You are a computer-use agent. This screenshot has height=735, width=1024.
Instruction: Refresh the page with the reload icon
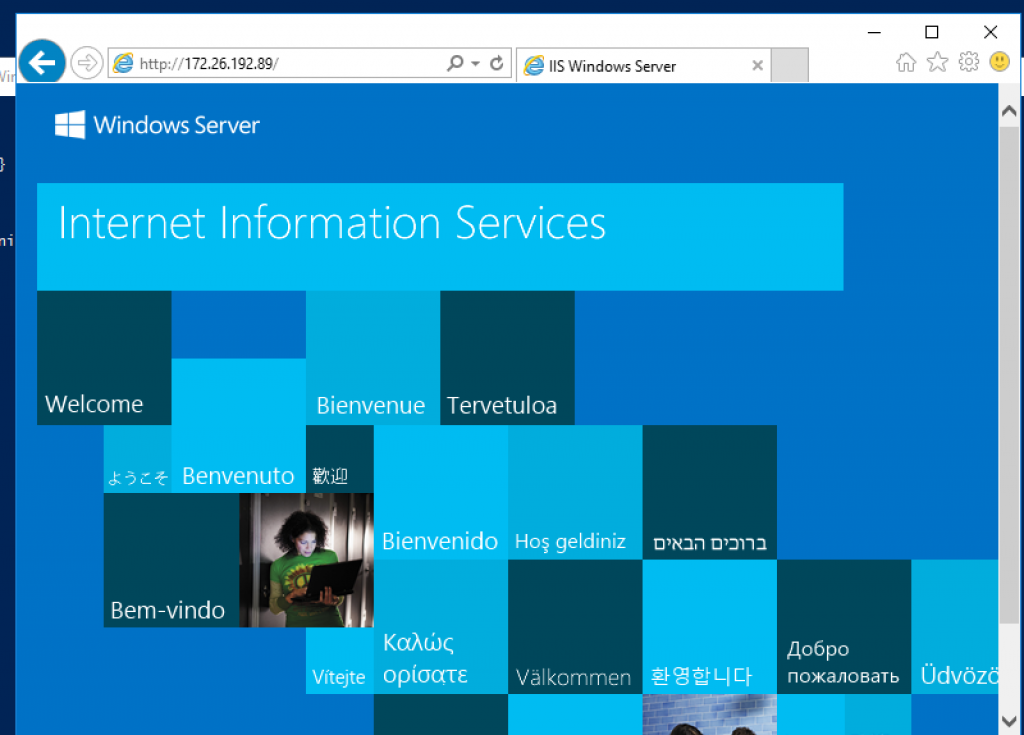tap(496, 63)
